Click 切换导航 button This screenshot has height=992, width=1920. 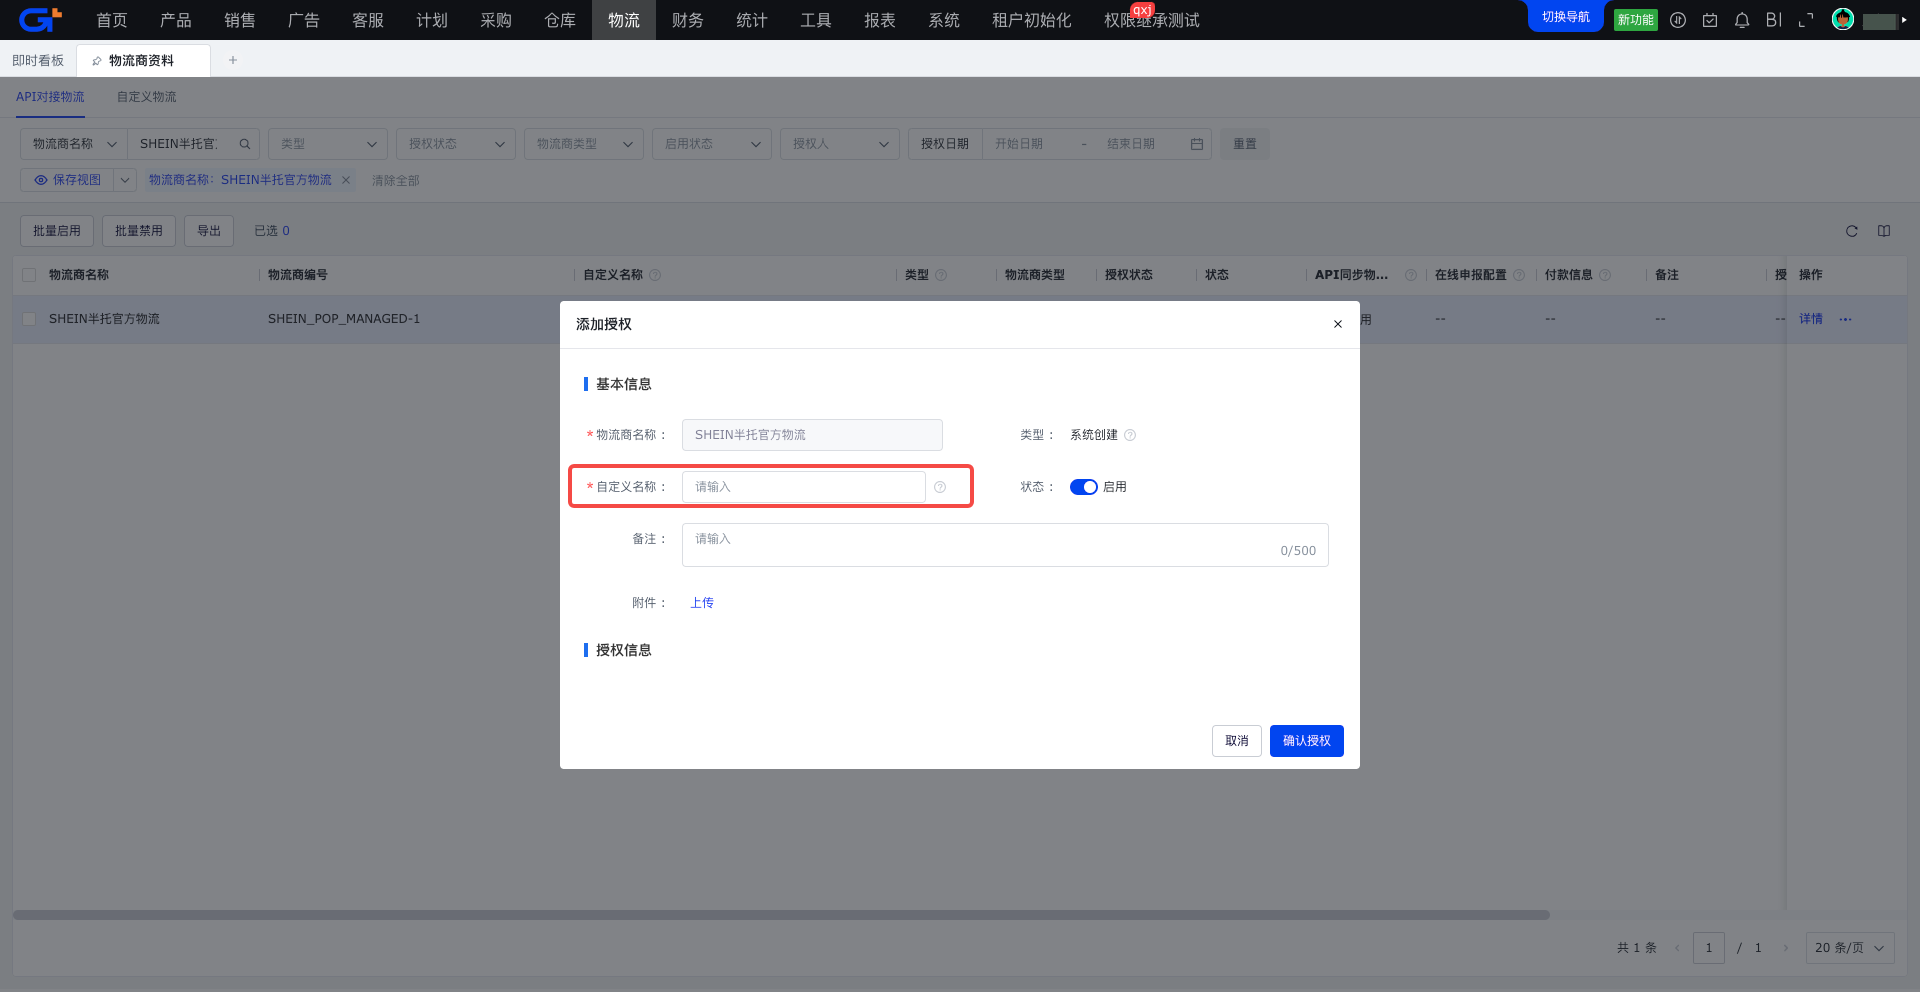pyautogui.click(x=1566, y=17)
